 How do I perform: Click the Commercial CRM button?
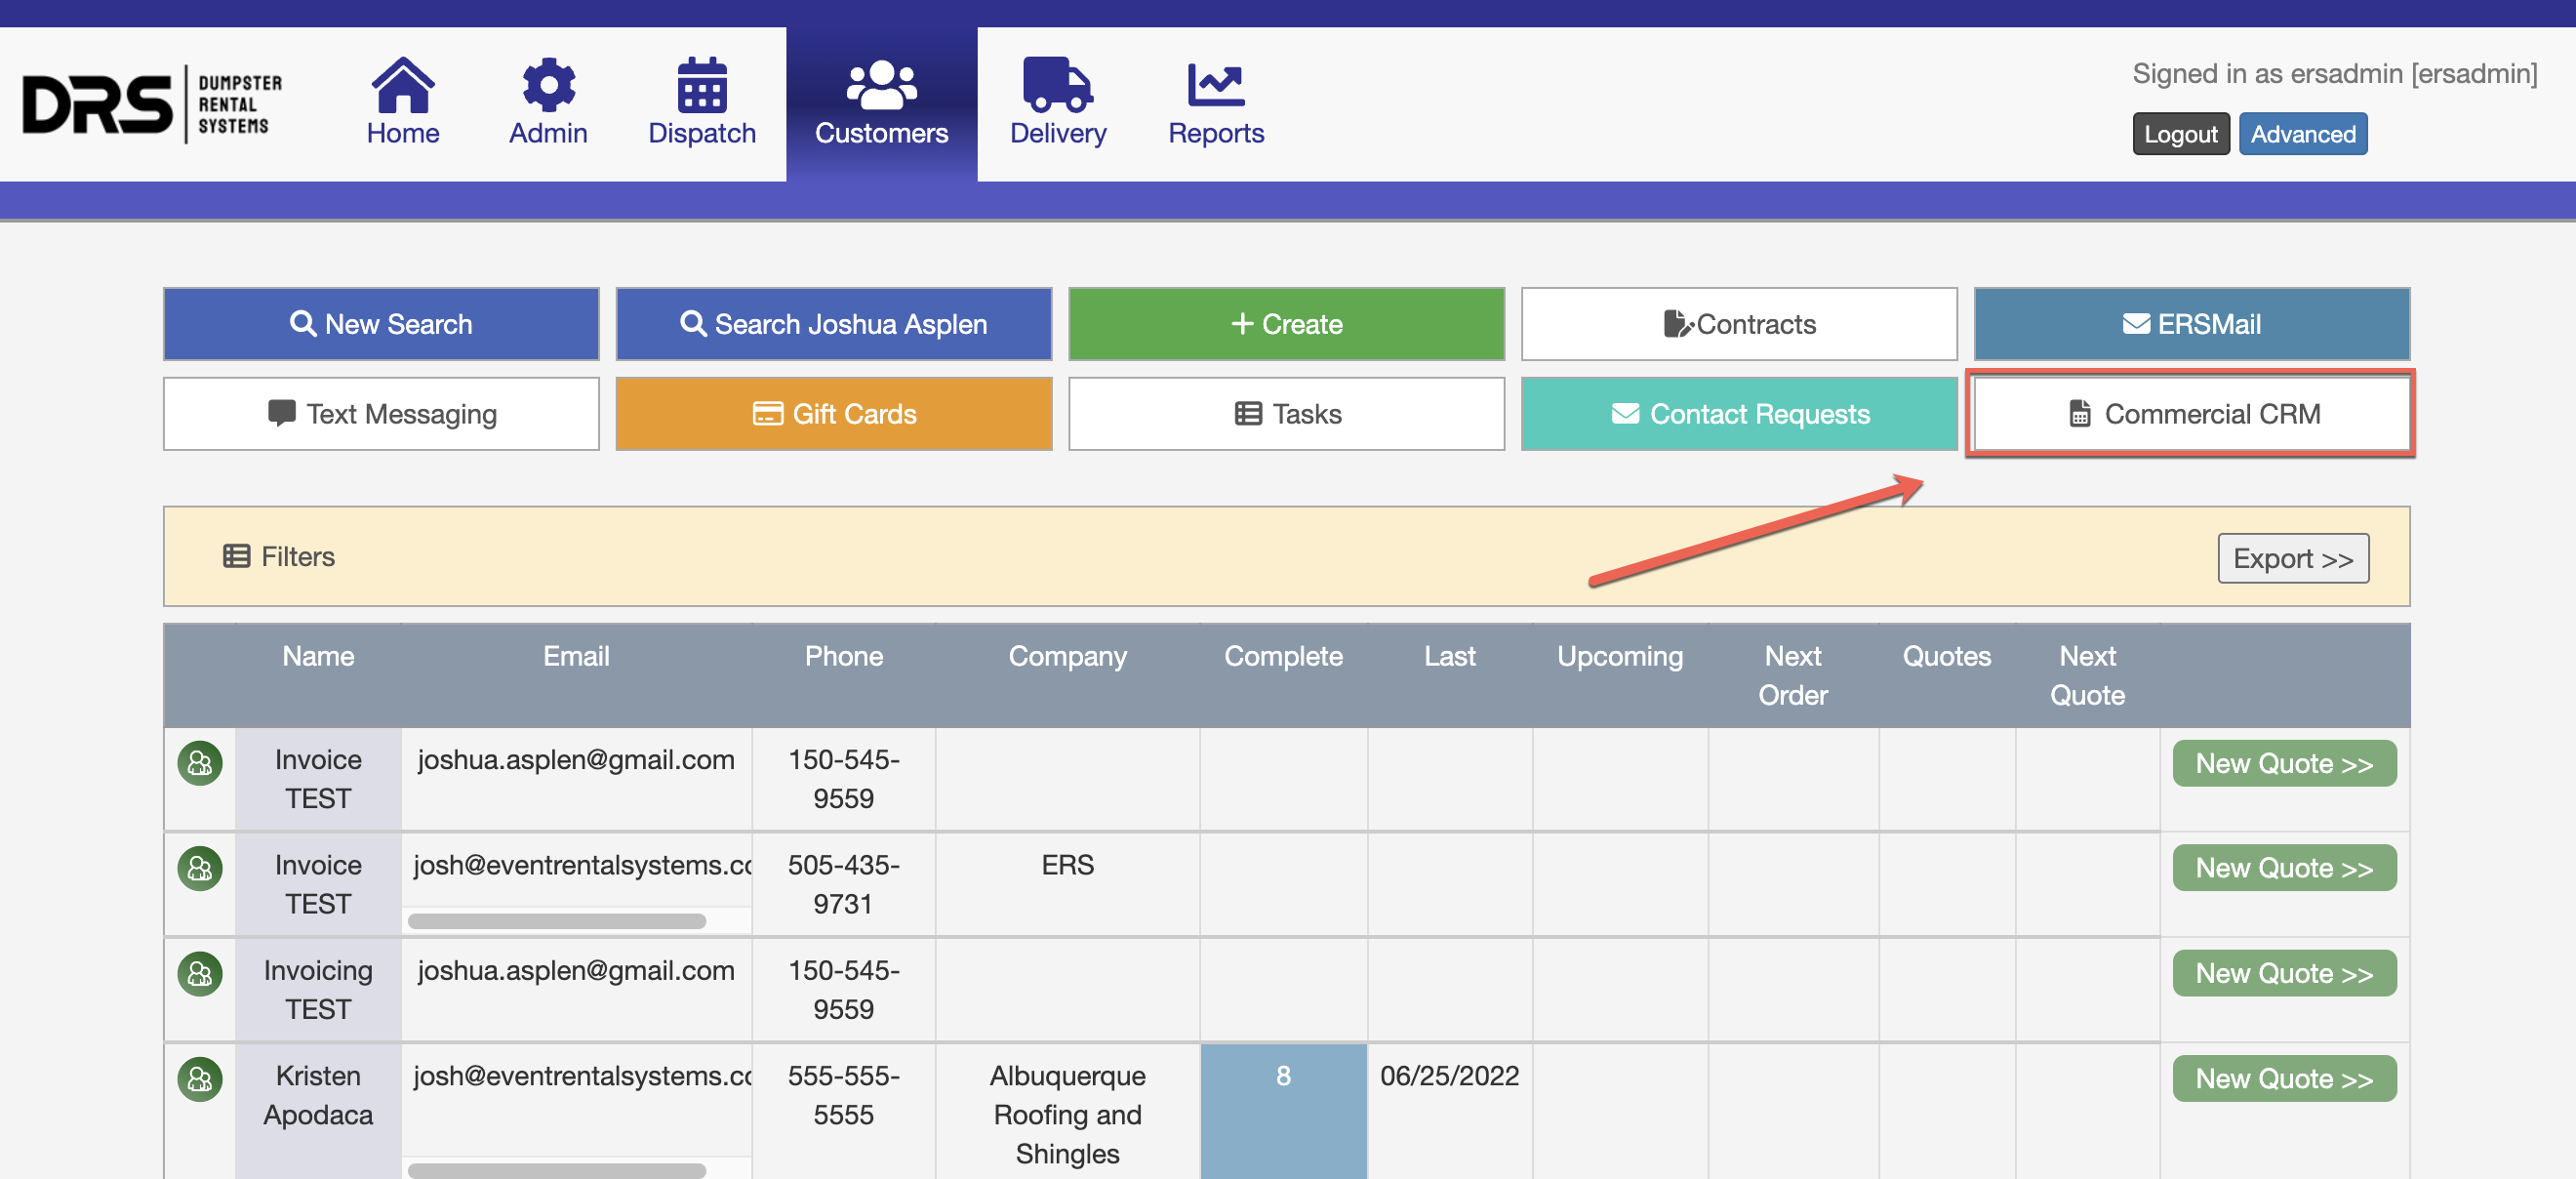click(x=2191, y=414)
